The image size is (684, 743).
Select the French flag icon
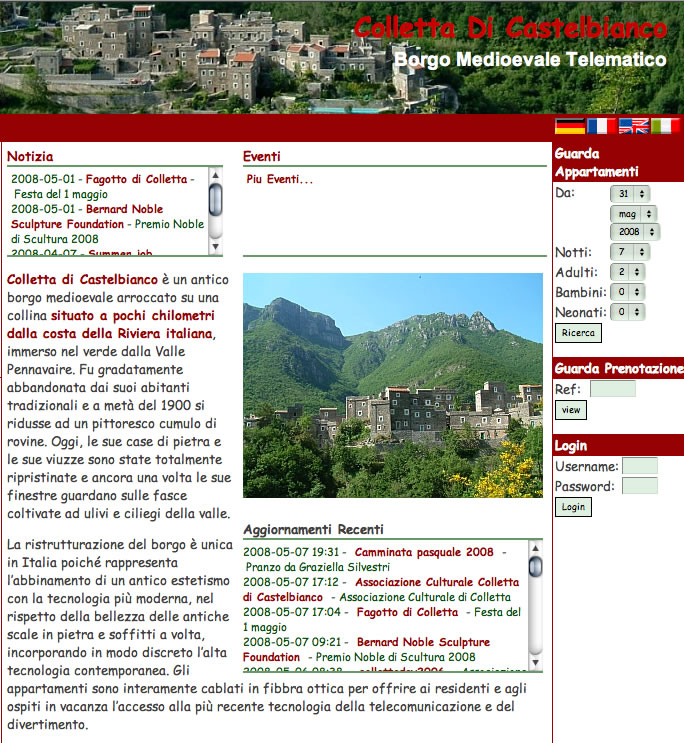click(601, 126)
